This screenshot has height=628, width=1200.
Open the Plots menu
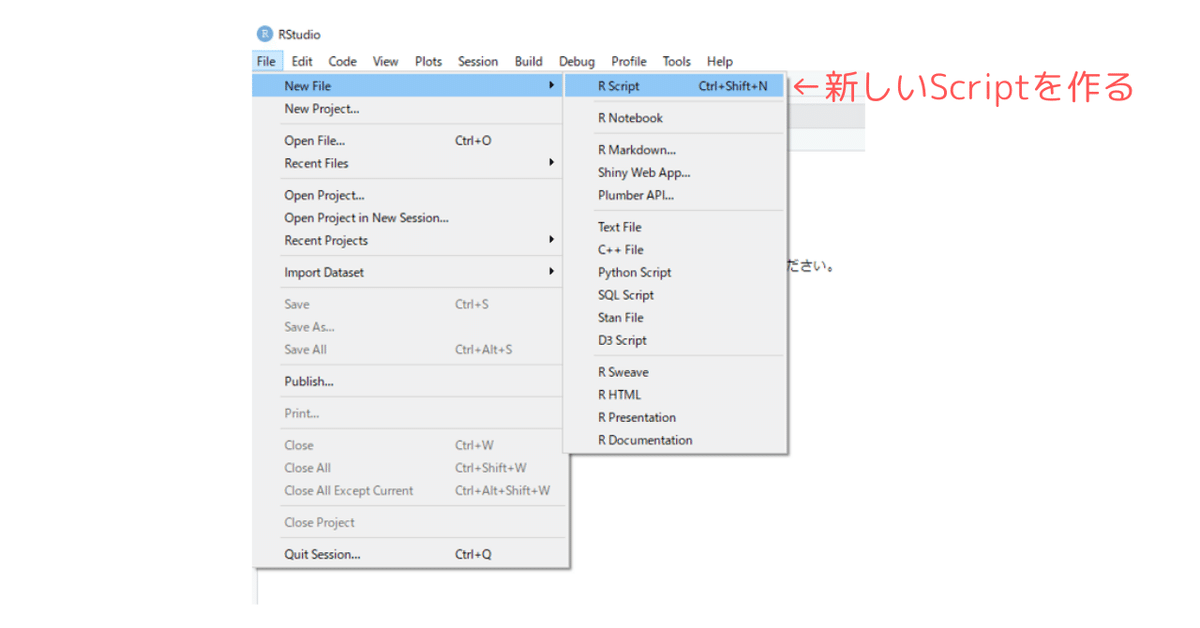428,61
